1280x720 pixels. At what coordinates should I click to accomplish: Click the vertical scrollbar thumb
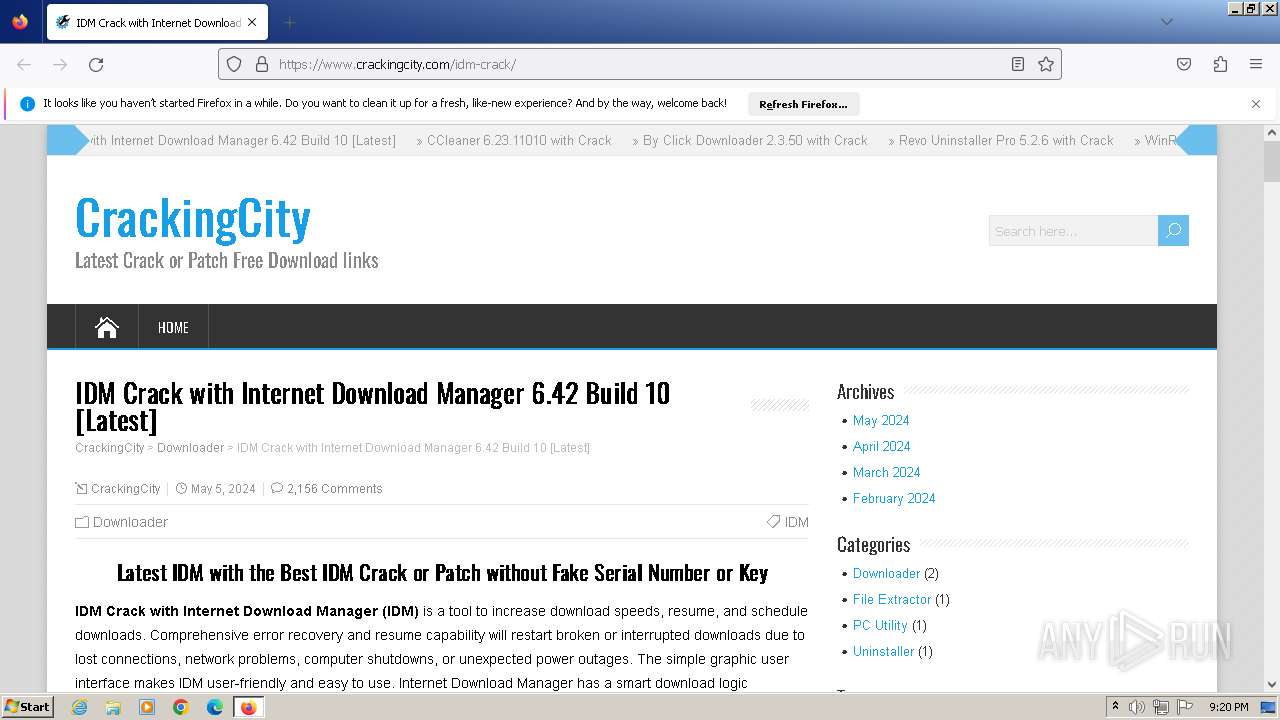click(x=1272, y=162)
